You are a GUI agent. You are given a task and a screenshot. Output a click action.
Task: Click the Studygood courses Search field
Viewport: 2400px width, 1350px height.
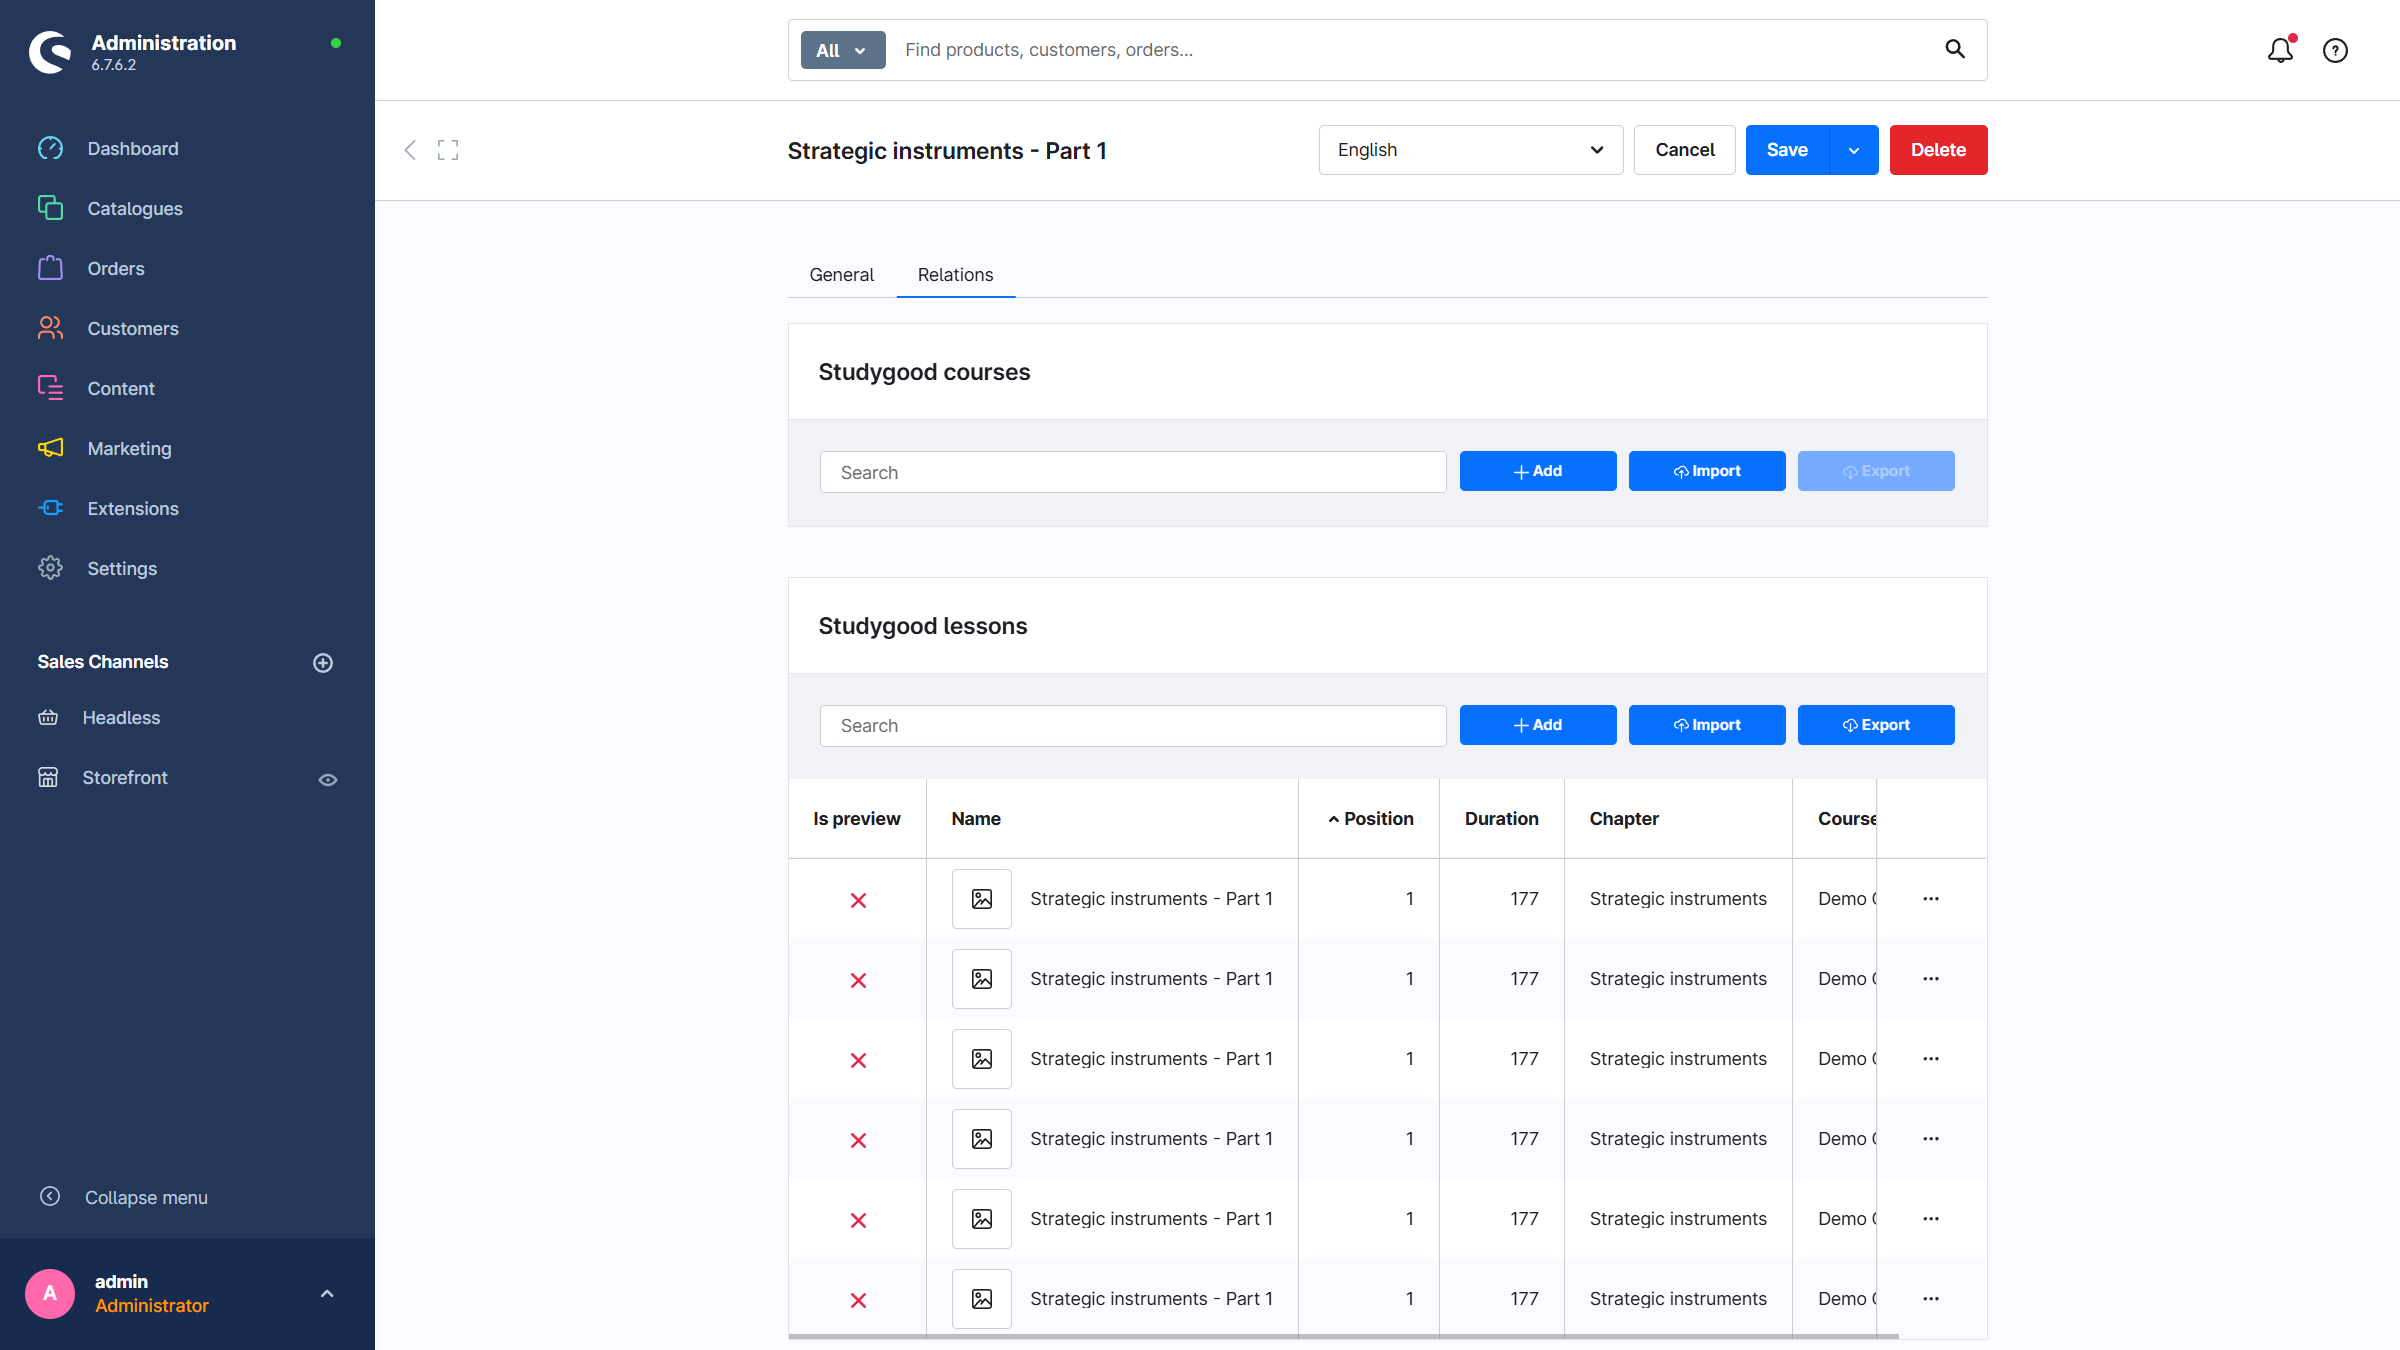point(1132,472)
